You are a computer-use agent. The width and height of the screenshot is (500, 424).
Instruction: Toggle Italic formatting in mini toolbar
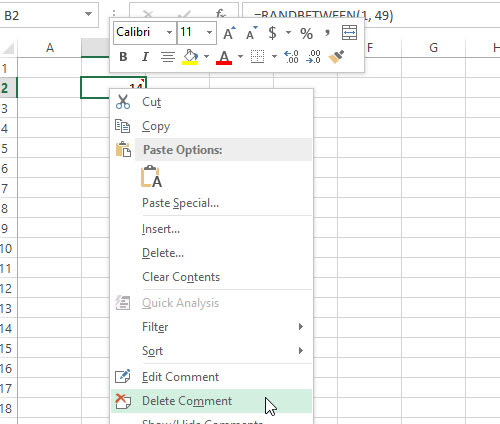(145, 57)
